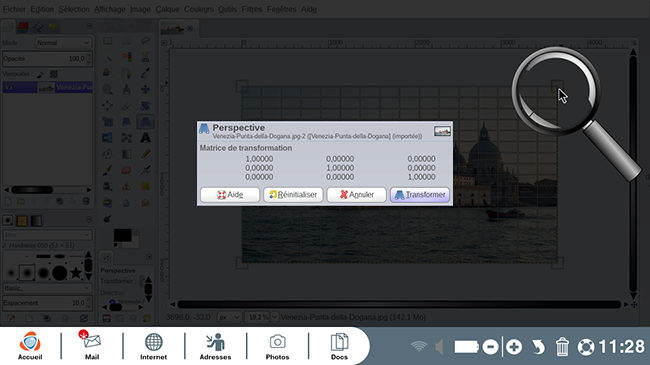The height and width of the screenshot is (365, 650).
Task: Open the layer Mode dropdown
Action: pyautogui.click(x=63, y=43)
